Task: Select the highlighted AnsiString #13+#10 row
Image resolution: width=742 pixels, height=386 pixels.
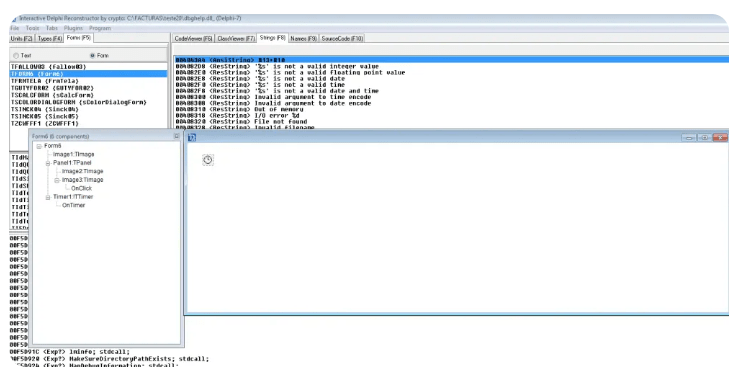Action: point(451,60)
